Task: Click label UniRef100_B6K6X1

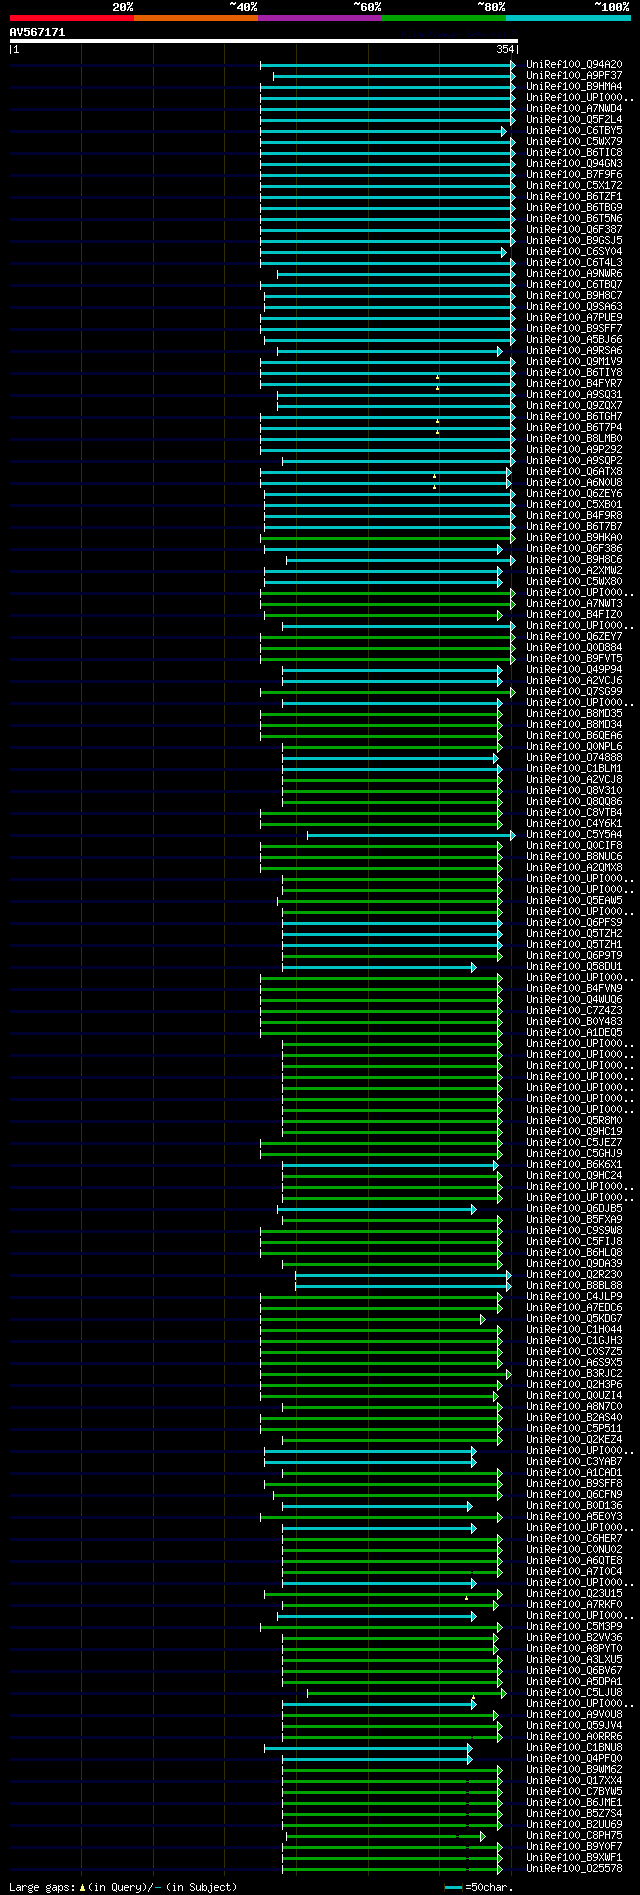Action: tap(574, 1164)
